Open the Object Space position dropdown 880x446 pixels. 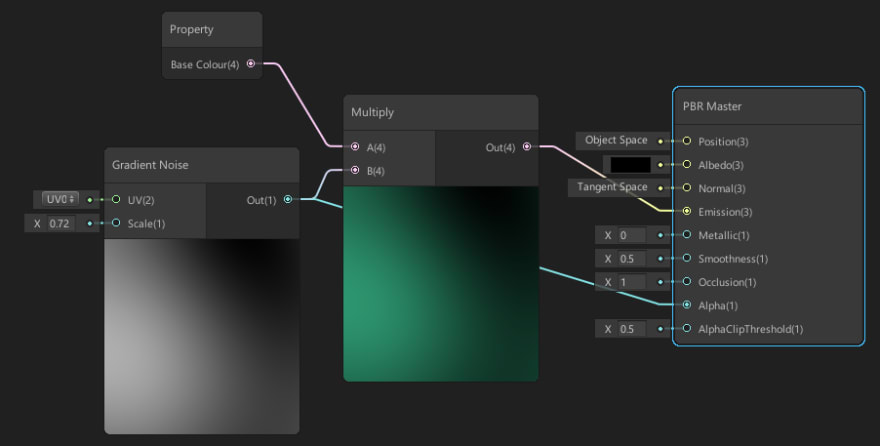pos(616,140)
